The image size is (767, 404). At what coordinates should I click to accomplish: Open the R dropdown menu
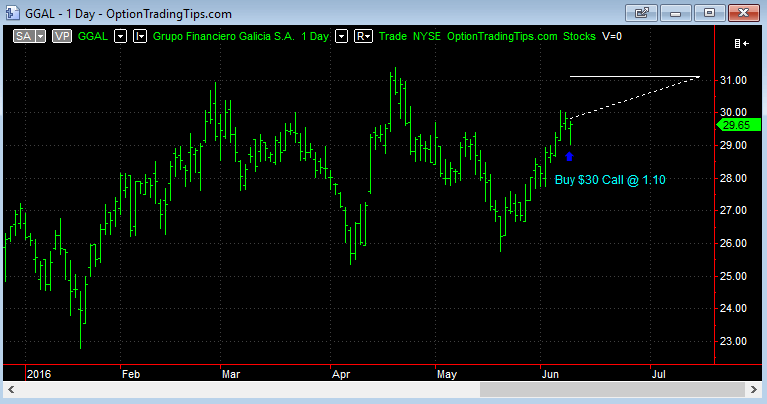pos(363,36)
